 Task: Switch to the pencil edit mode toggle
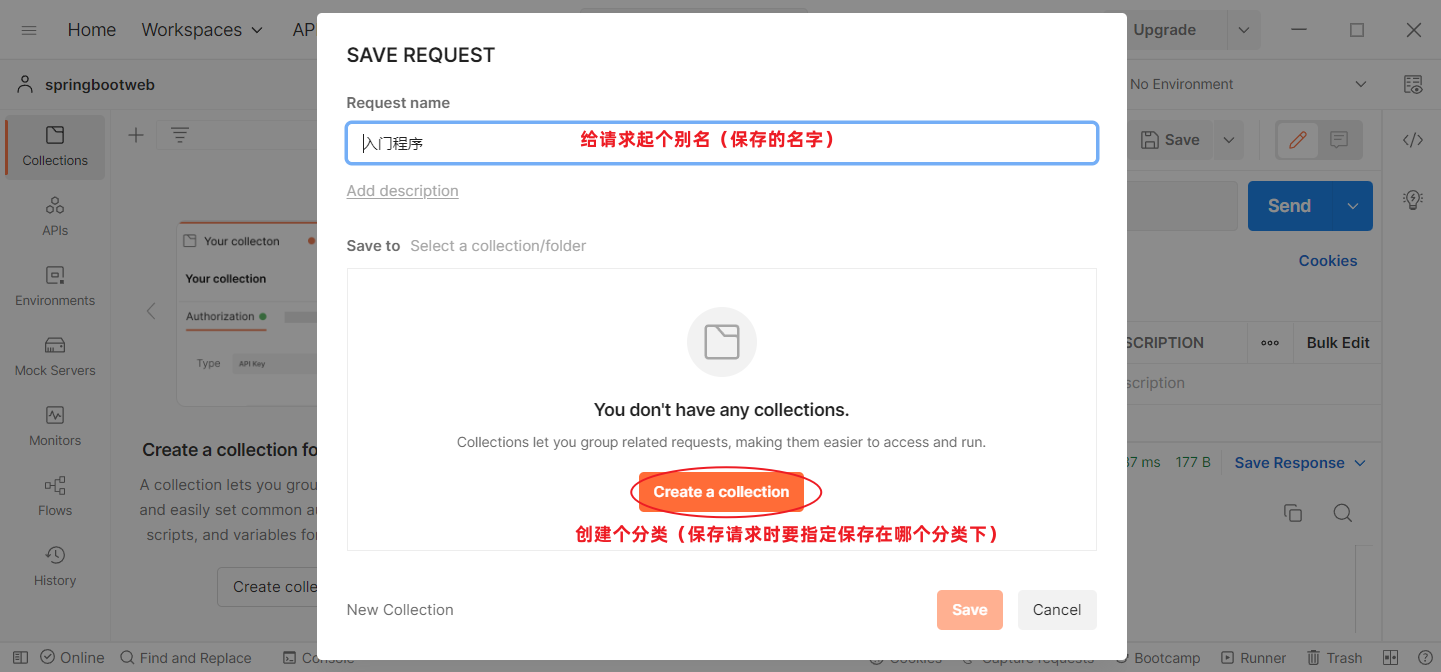coord(1298,140)
